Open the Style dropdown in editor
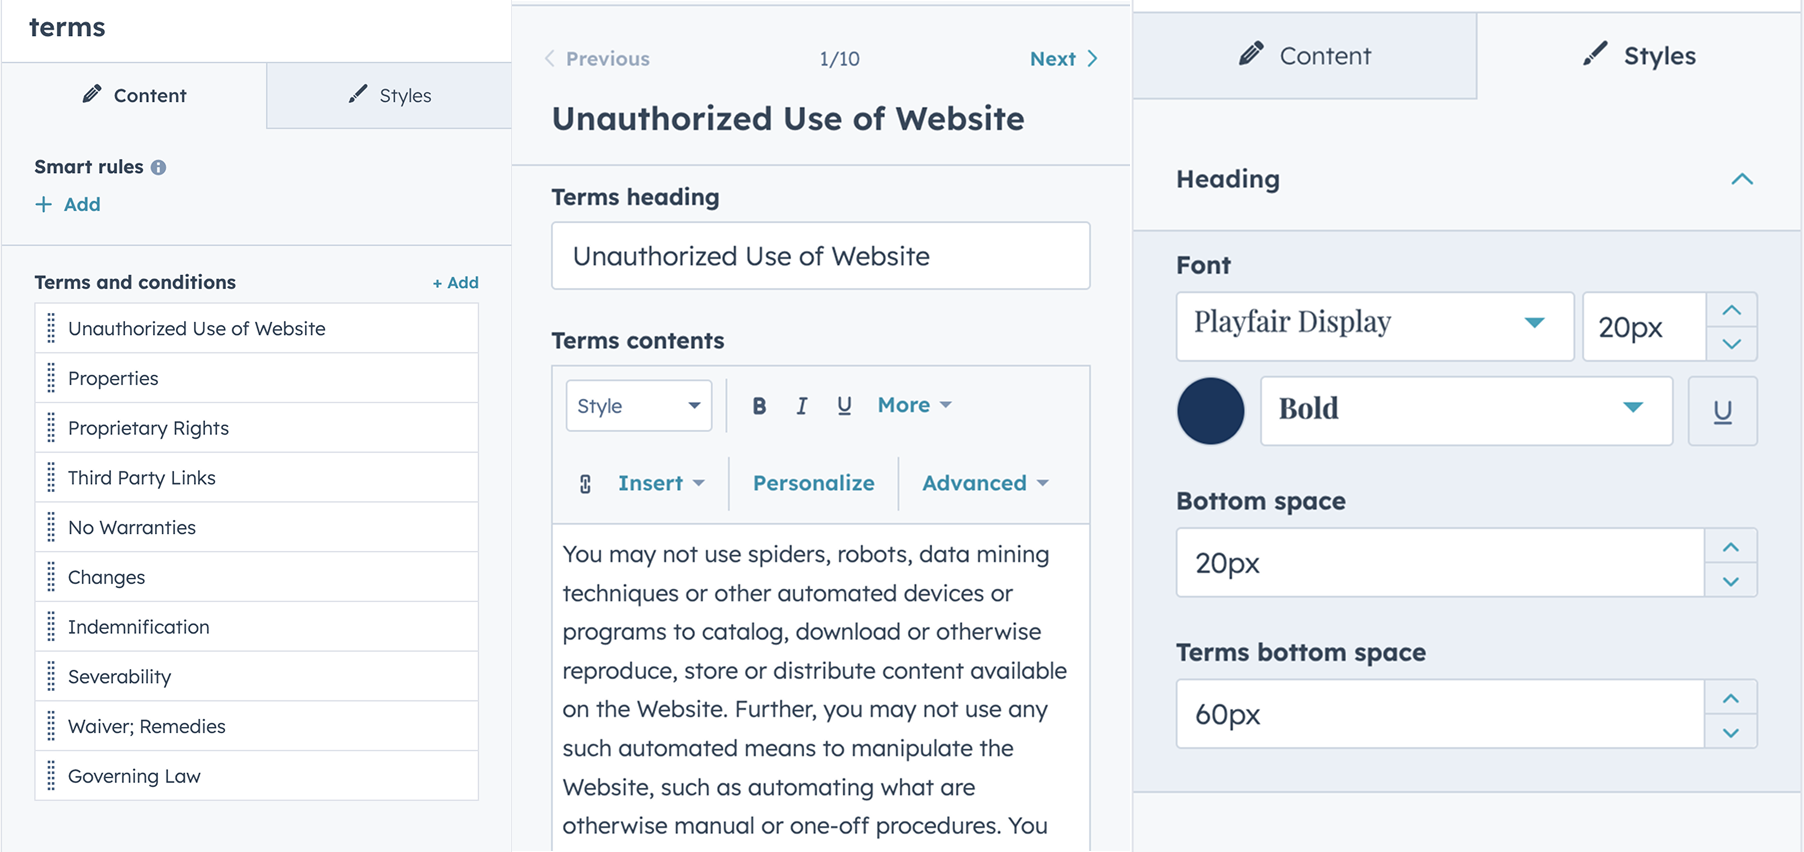The width and height of the screenshot is (1804, 852). tap(639, 406)
